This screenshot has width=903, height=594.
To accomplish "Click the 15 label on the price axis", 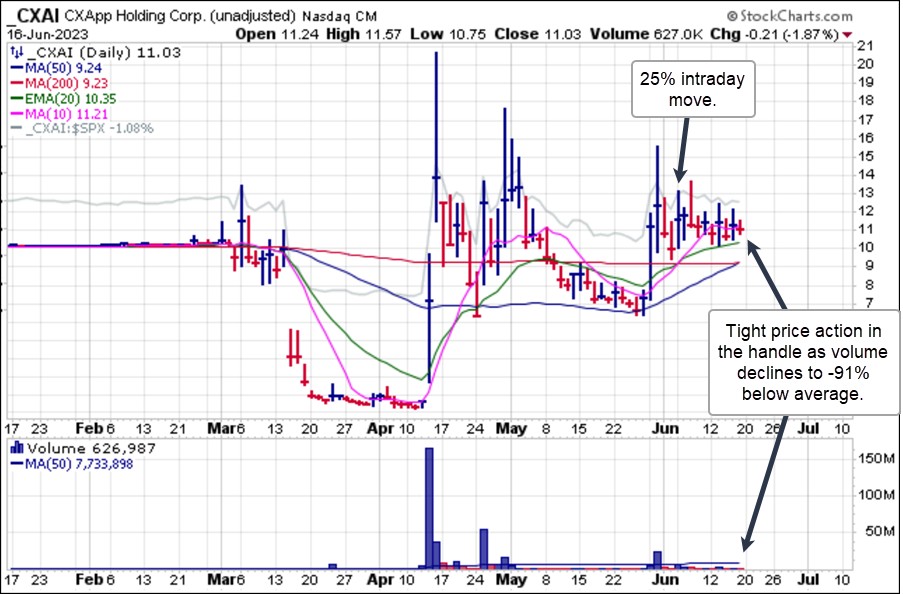I will 865,156.
